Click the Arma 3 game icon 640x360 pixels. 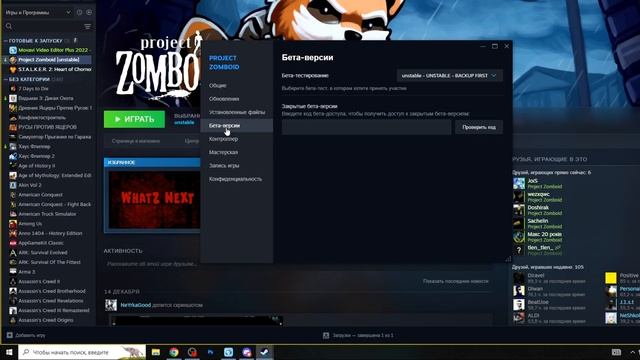13,272
